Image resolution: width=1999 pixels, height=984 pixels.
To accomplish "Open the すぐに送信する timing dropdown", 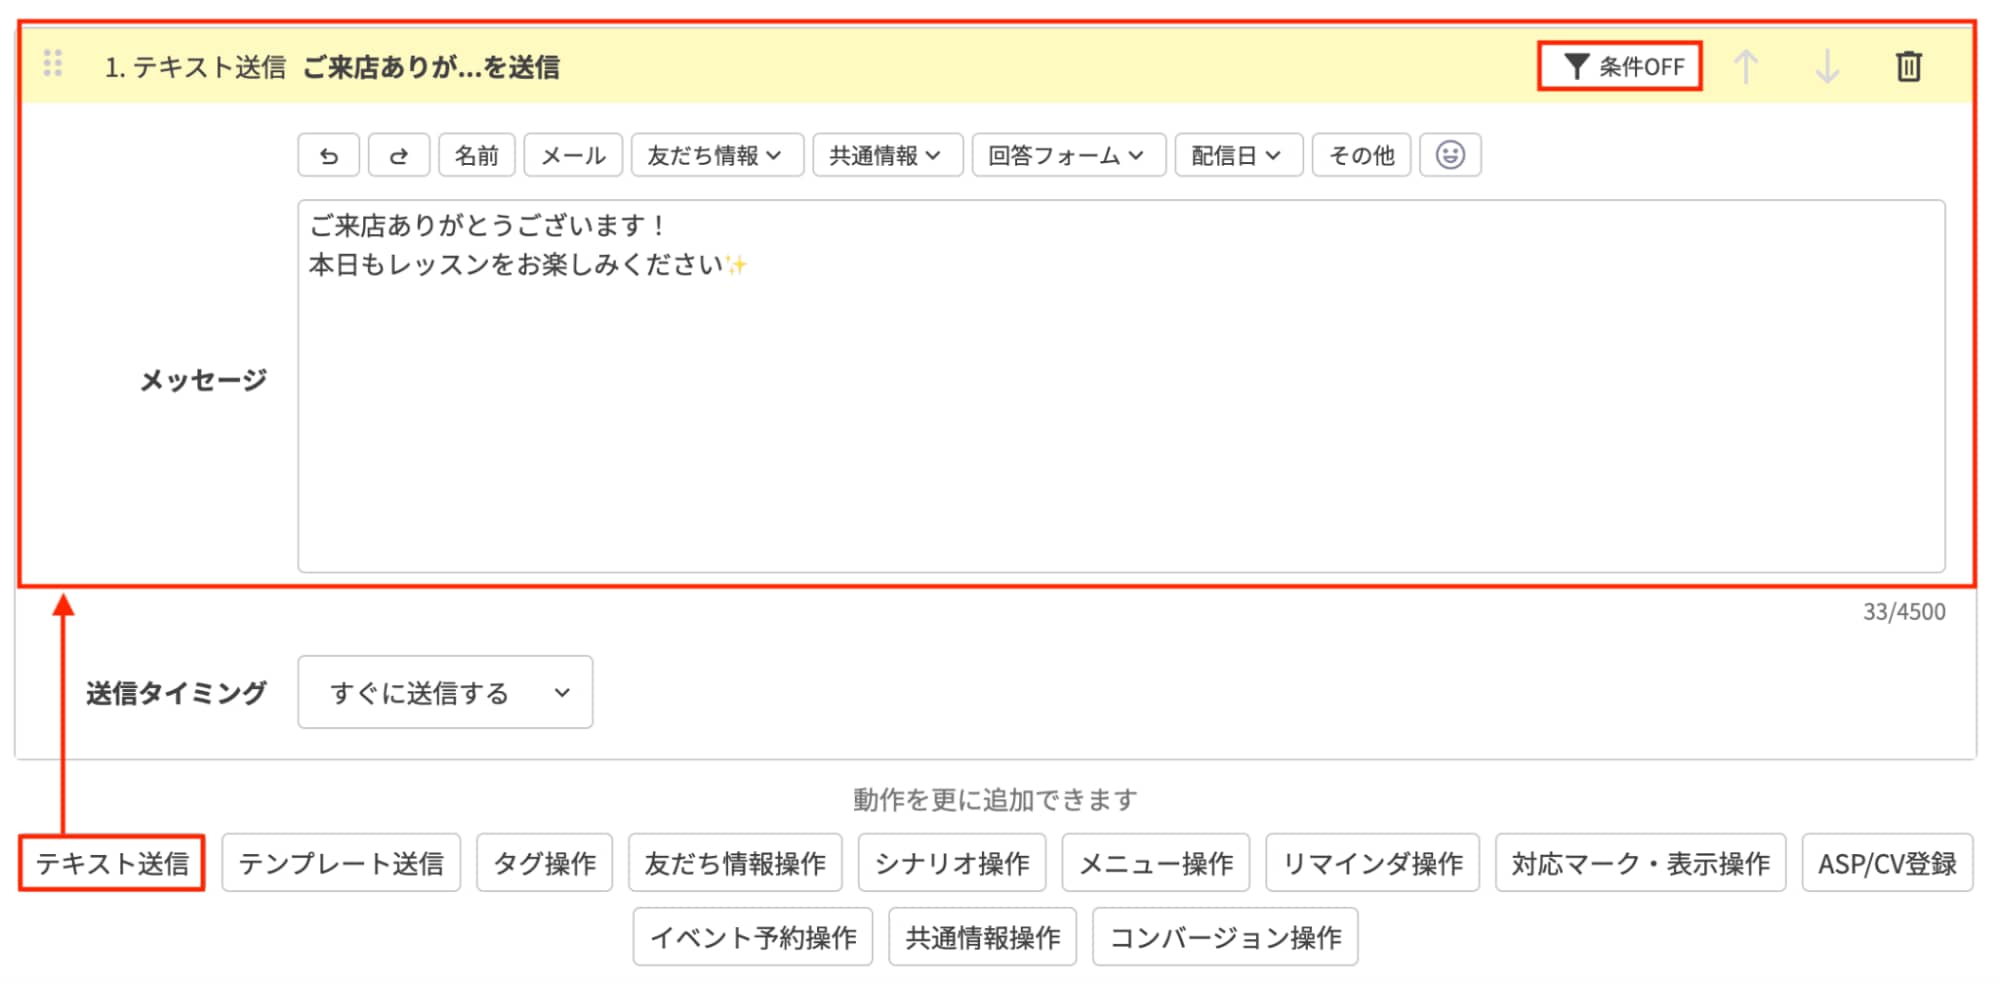I will coord(444,692).
